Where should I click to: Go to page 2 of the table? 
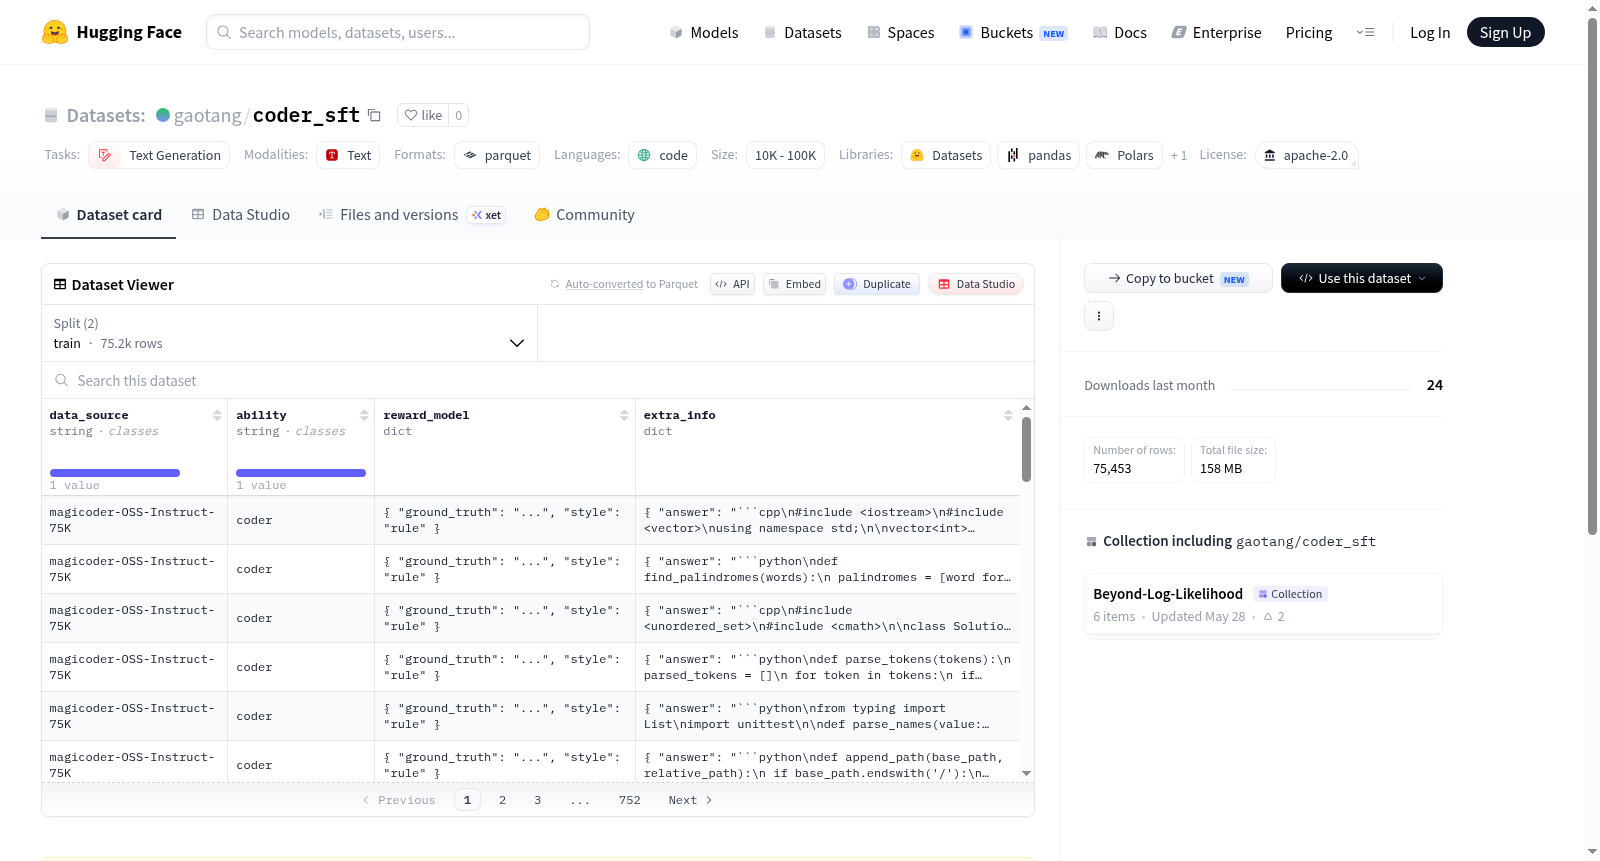(x=502, y=800)
